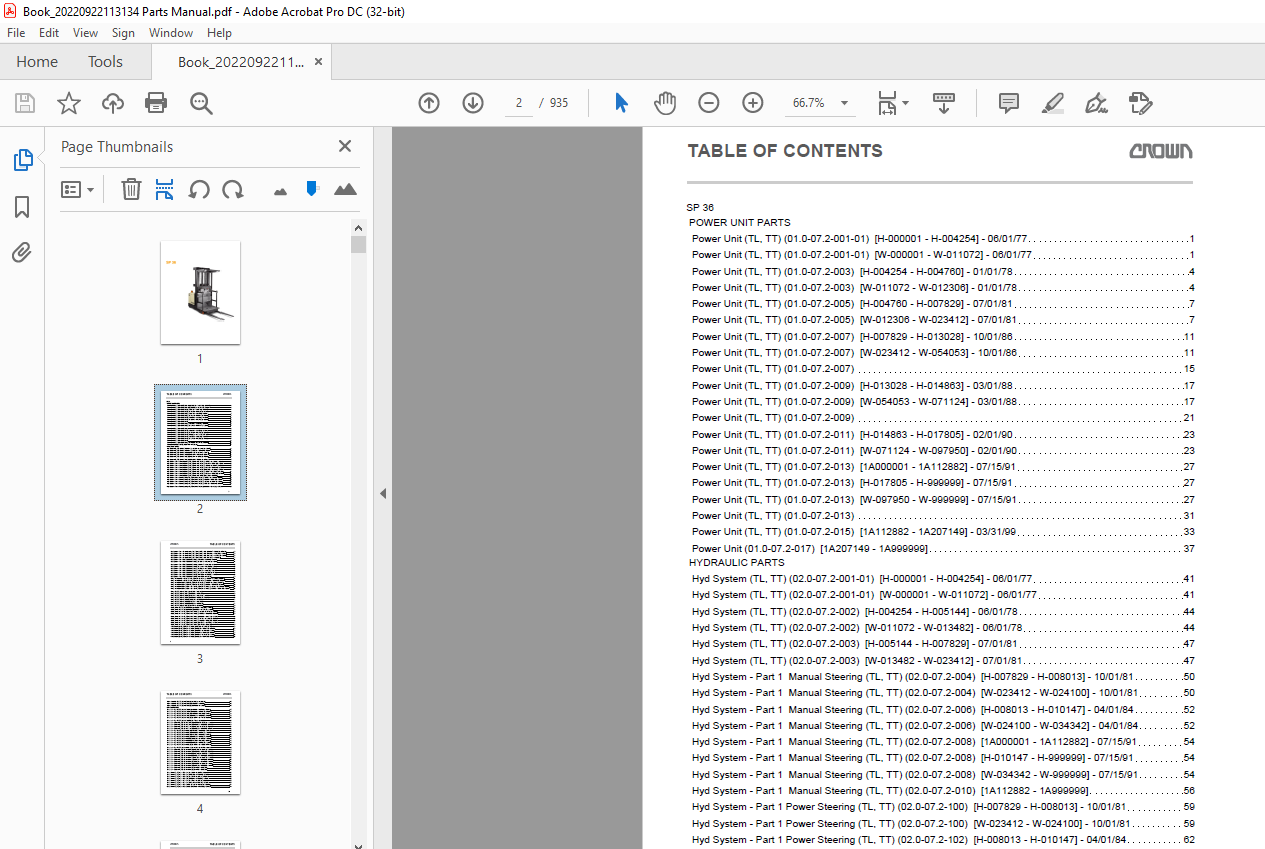Rotate pages clockwise in thumbnails panel

pos(233,189)
